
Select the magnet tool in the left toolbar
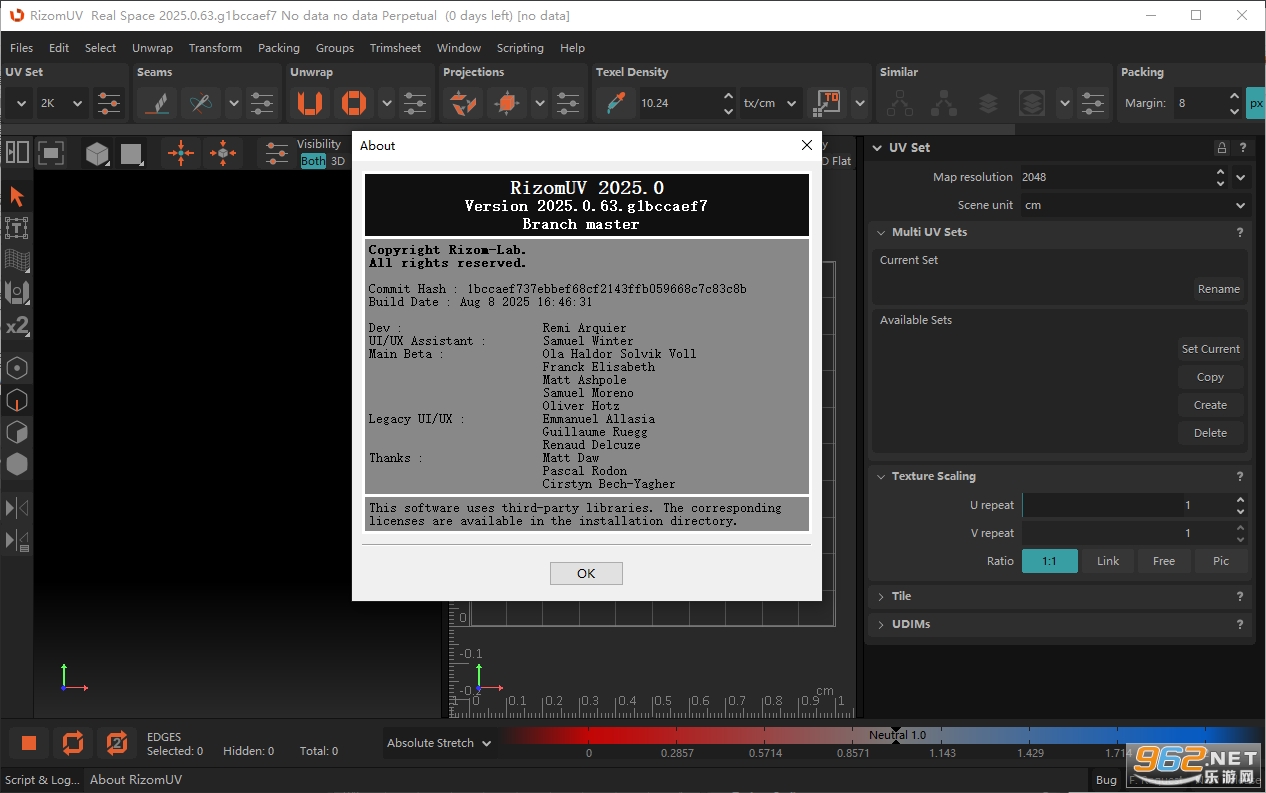tap(17, 292)
